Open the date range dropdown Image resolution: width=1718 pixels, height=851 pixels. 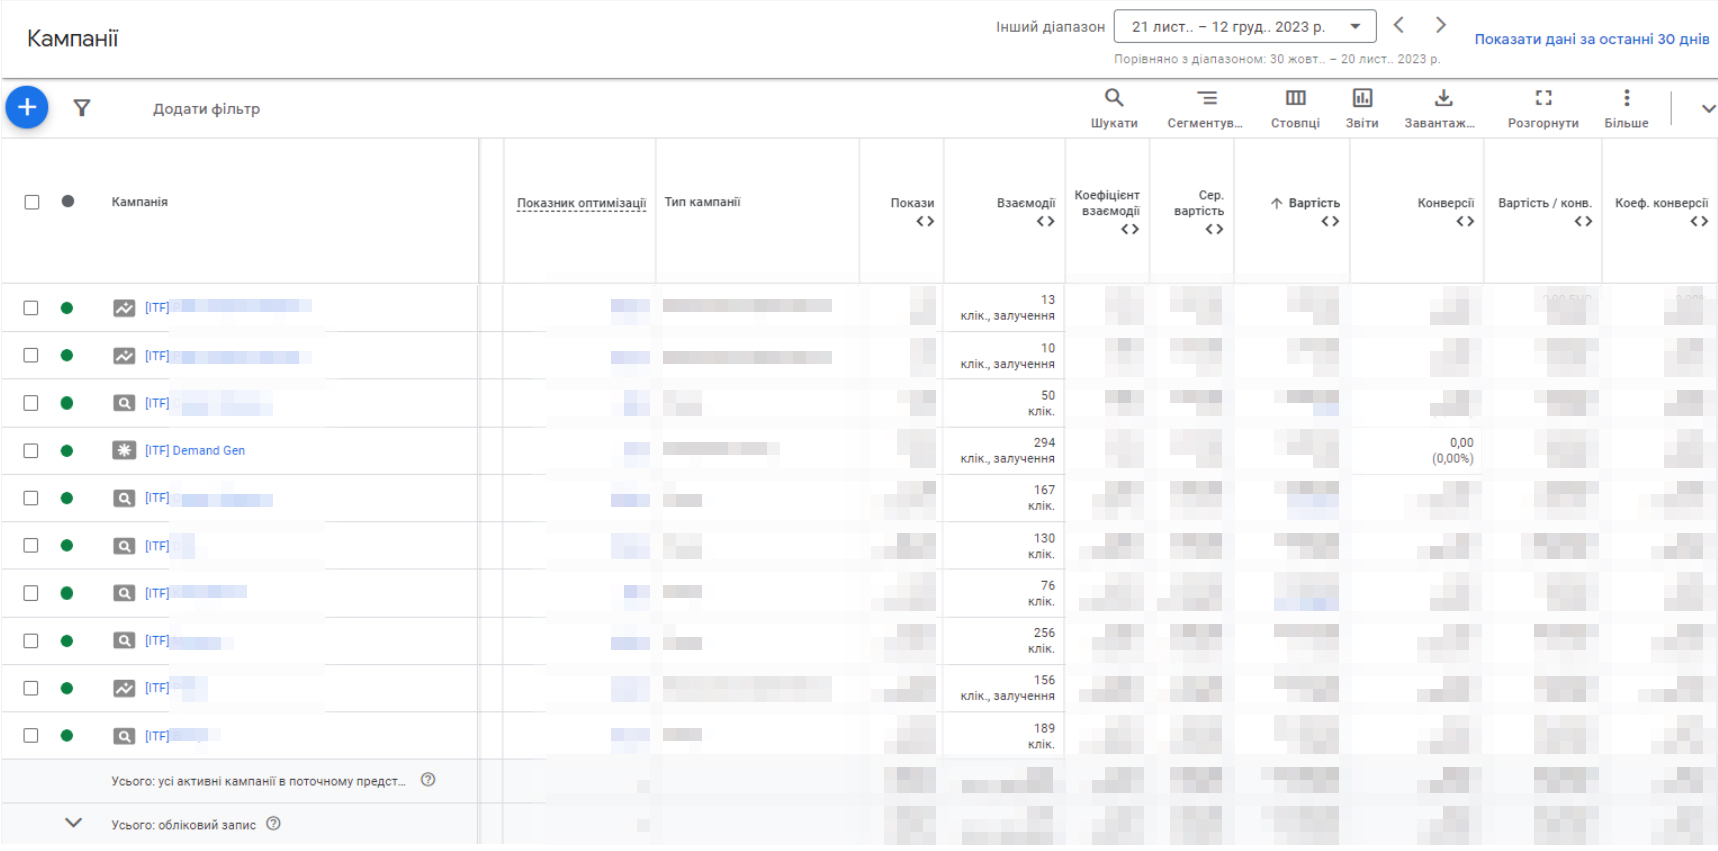1244,27
